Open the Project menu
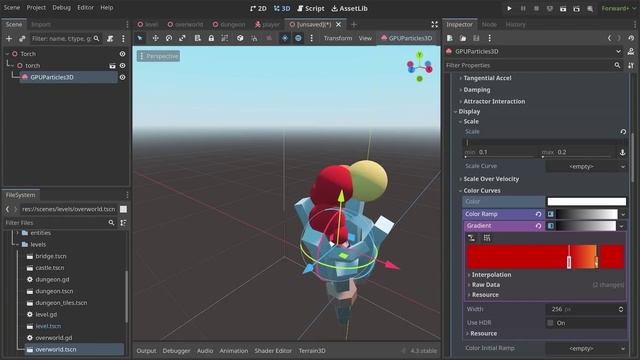The image size is (640, 360). click(x=36, y=7)
